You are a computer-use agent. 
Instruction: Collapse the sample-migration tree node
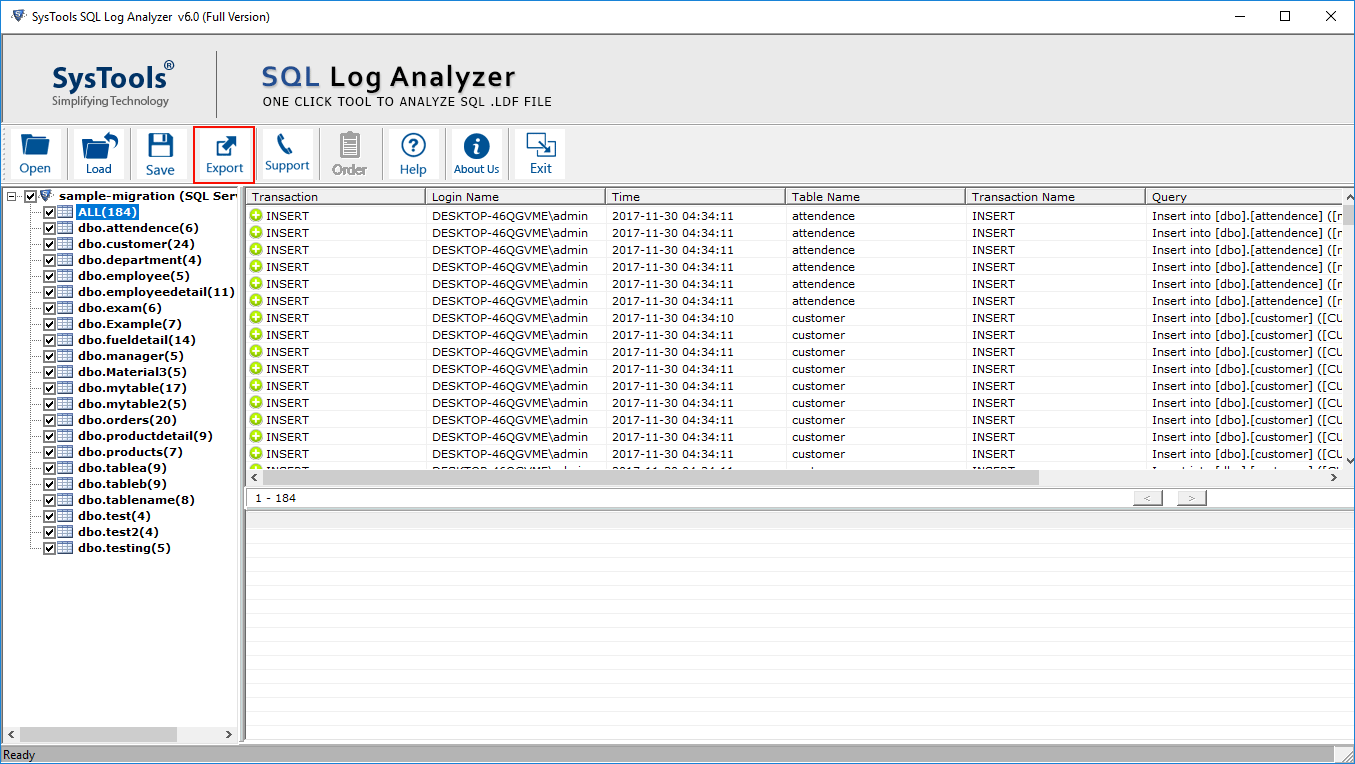(12, 197)
